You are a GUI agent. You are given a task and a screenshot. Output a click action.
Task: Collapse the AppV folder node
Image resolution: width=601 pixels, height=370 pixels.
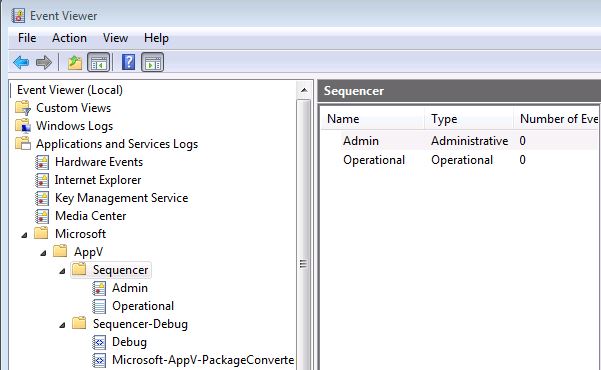point(43,253)
